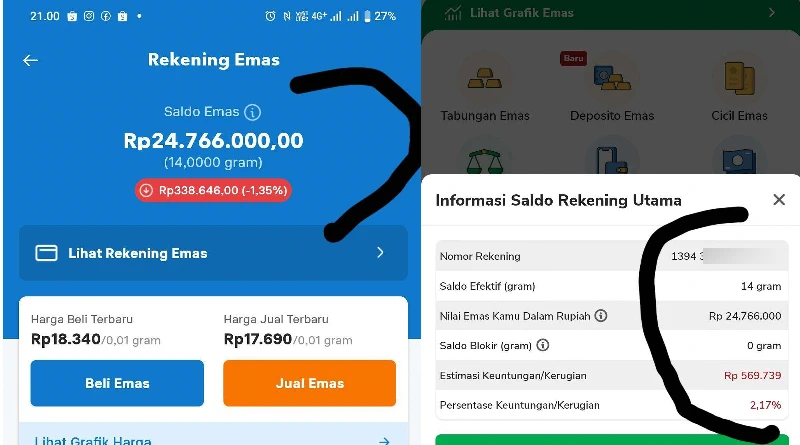Screen dimensions: 800x445
Task: Open Lihat Grafik Harga arrow
Action: pos(384,441)
